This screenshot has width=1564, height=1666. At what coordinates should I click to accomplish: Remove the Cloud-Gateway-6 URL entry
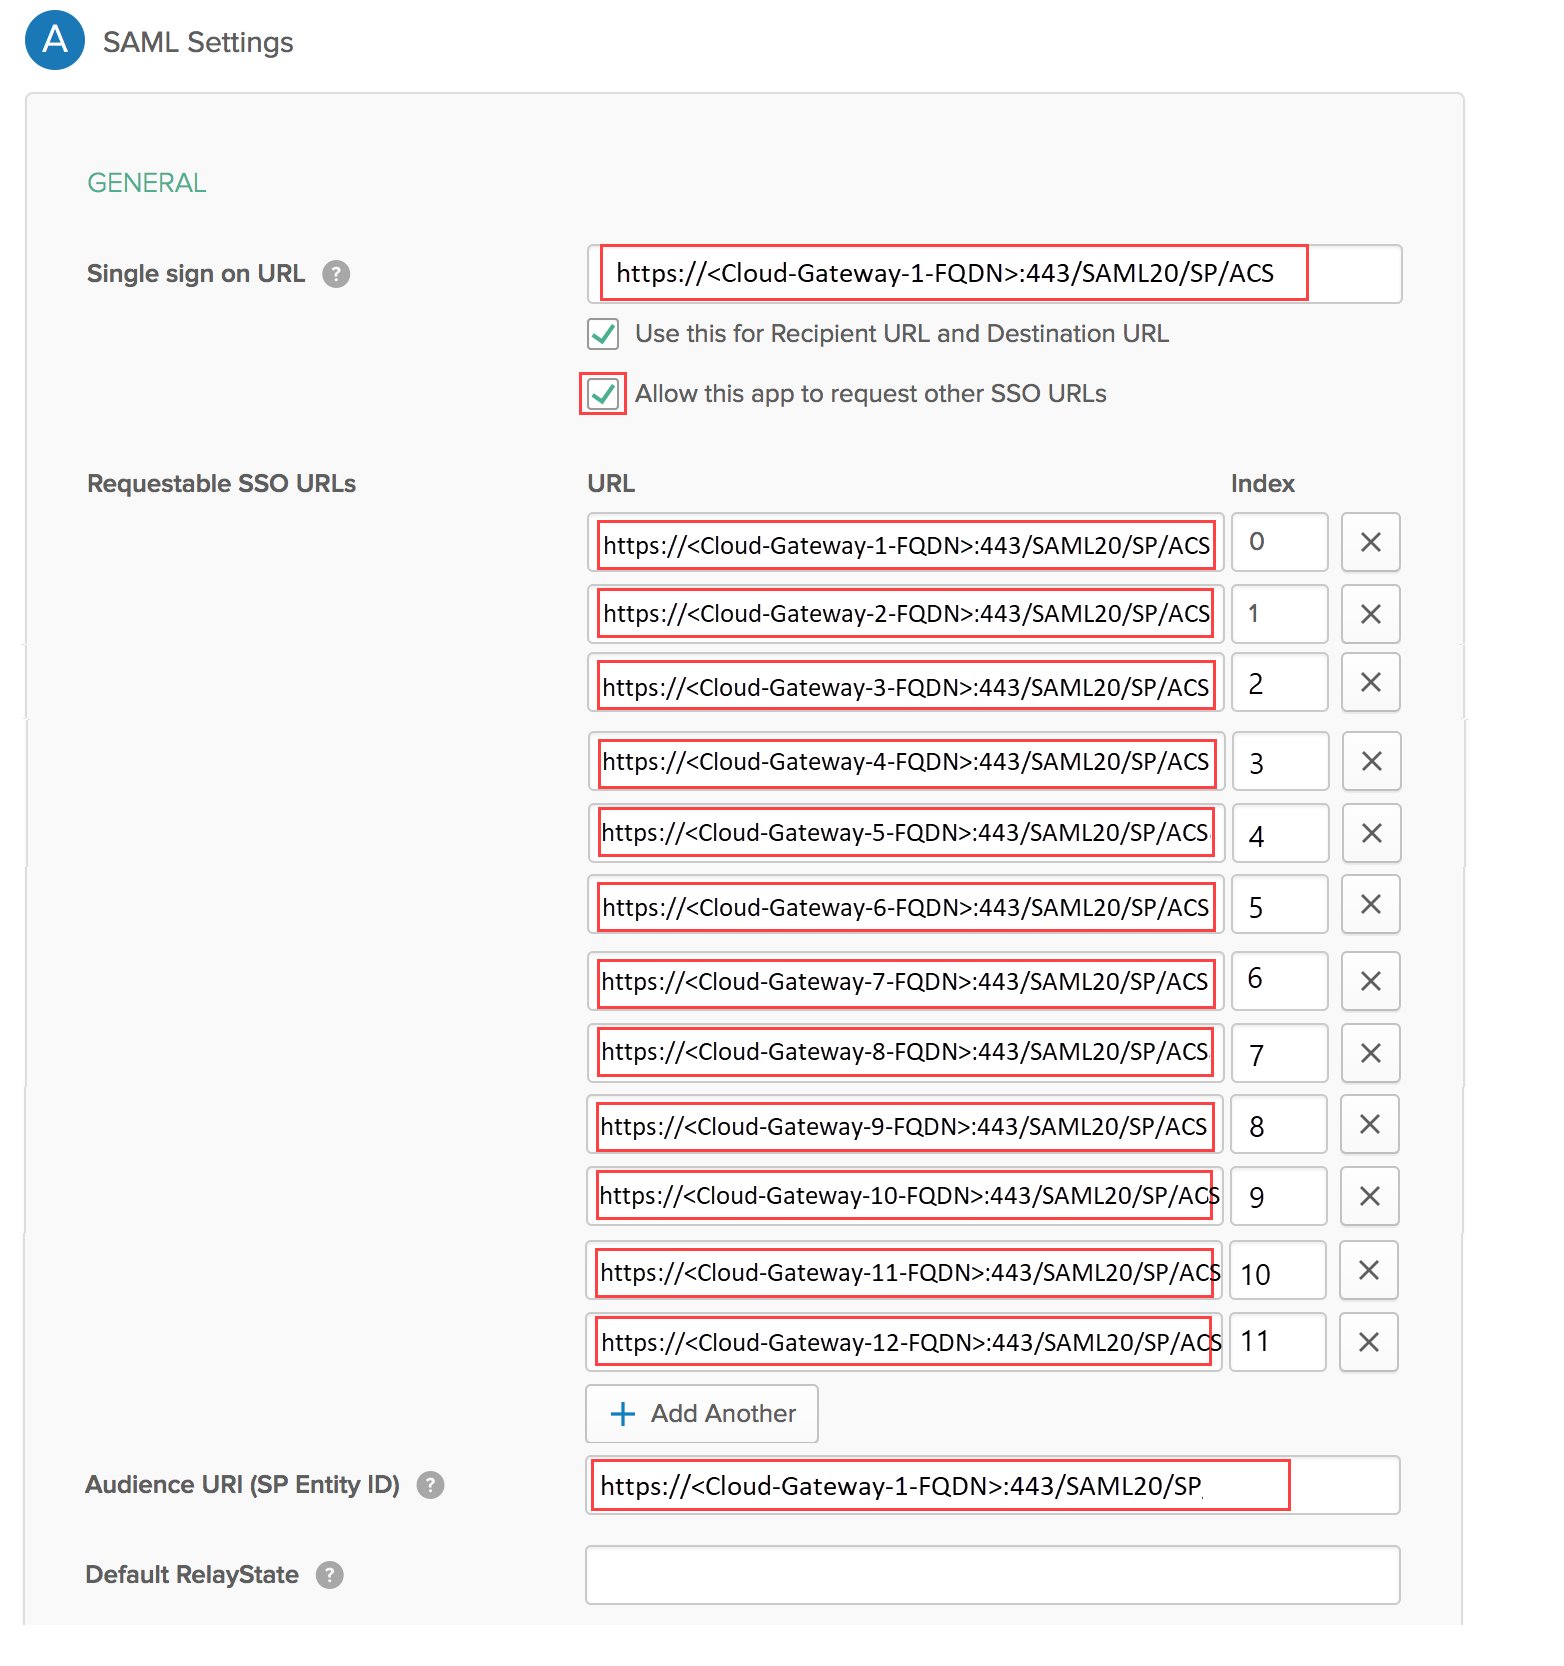1370,905
